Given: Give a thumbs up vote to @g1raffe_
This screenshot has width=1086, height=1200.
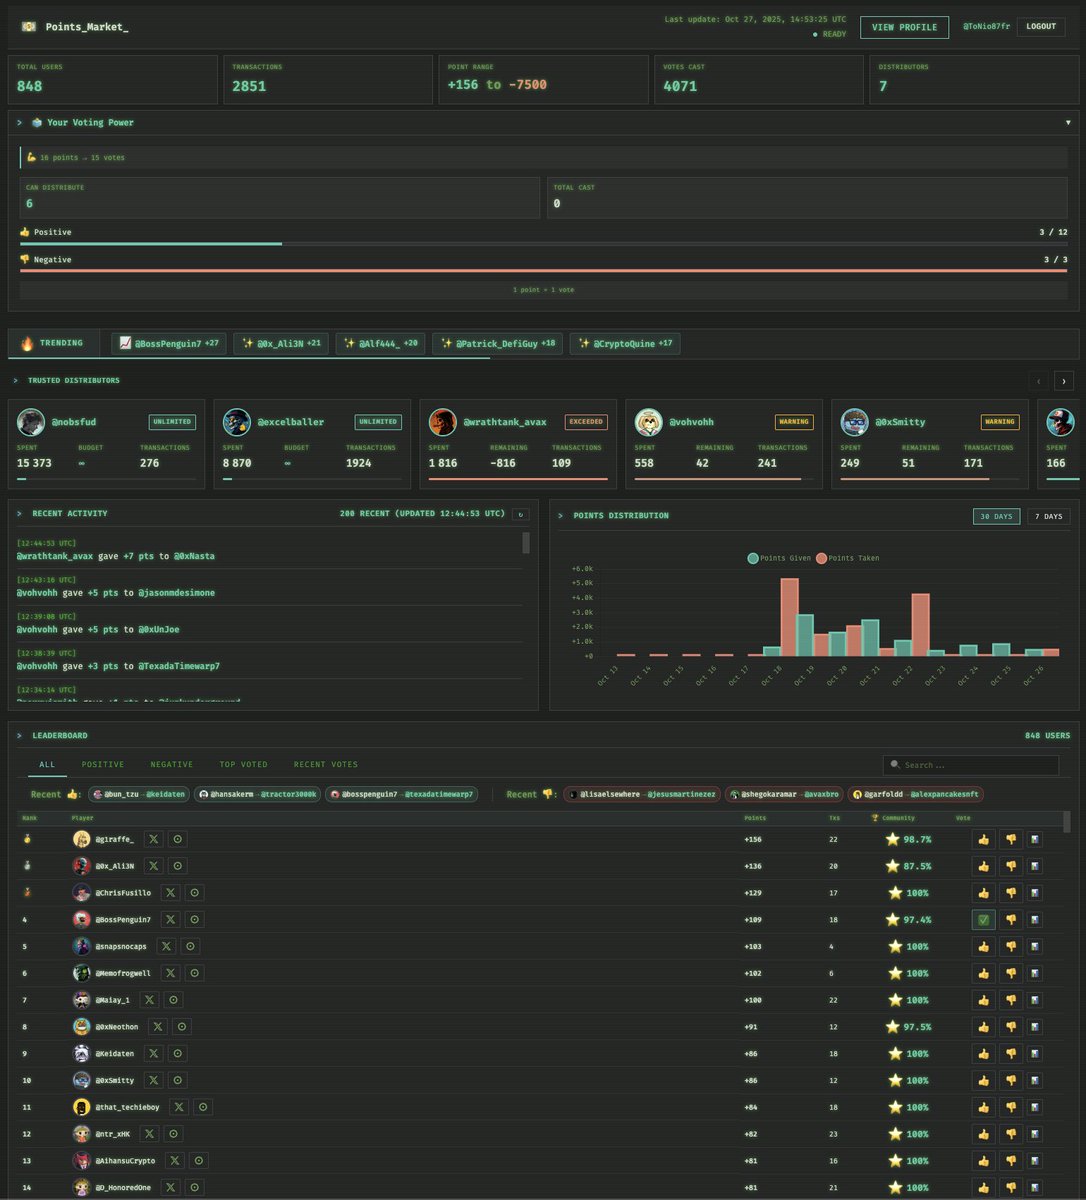Looking at the screenshot, I should pos(983,839).
